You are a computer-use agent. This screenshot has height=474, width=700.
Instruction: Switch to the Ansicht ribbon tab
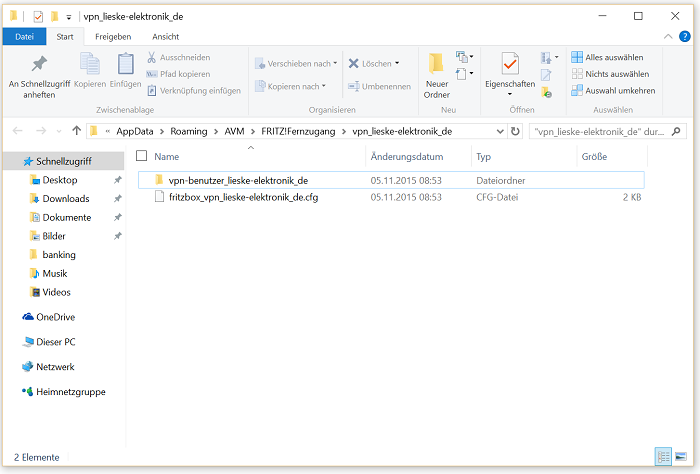tap(165, 36)
